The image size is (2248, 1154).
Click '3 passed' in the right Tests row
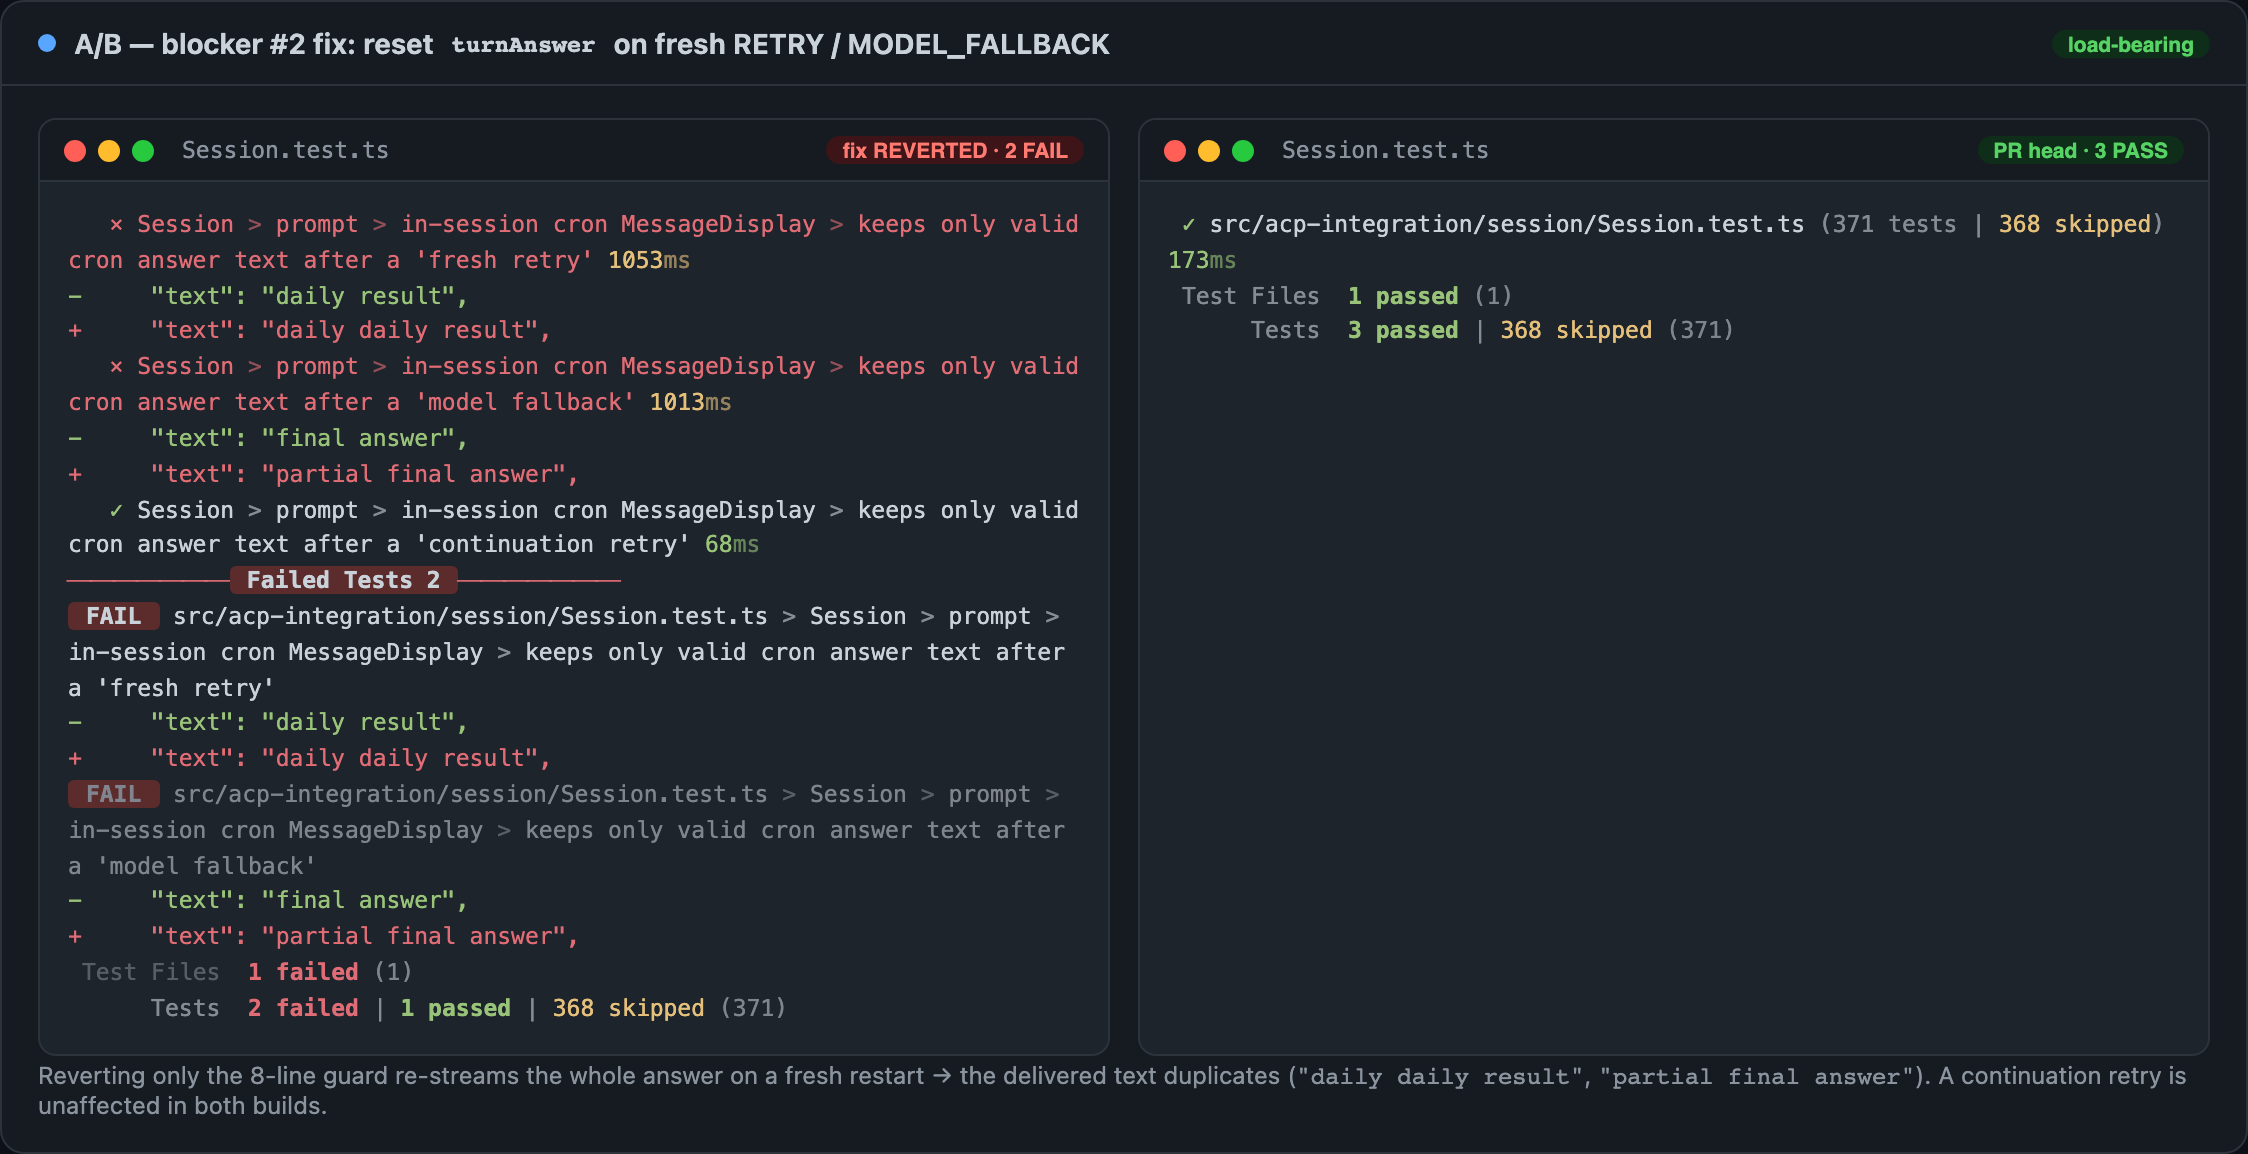[x=1403, y=330]
